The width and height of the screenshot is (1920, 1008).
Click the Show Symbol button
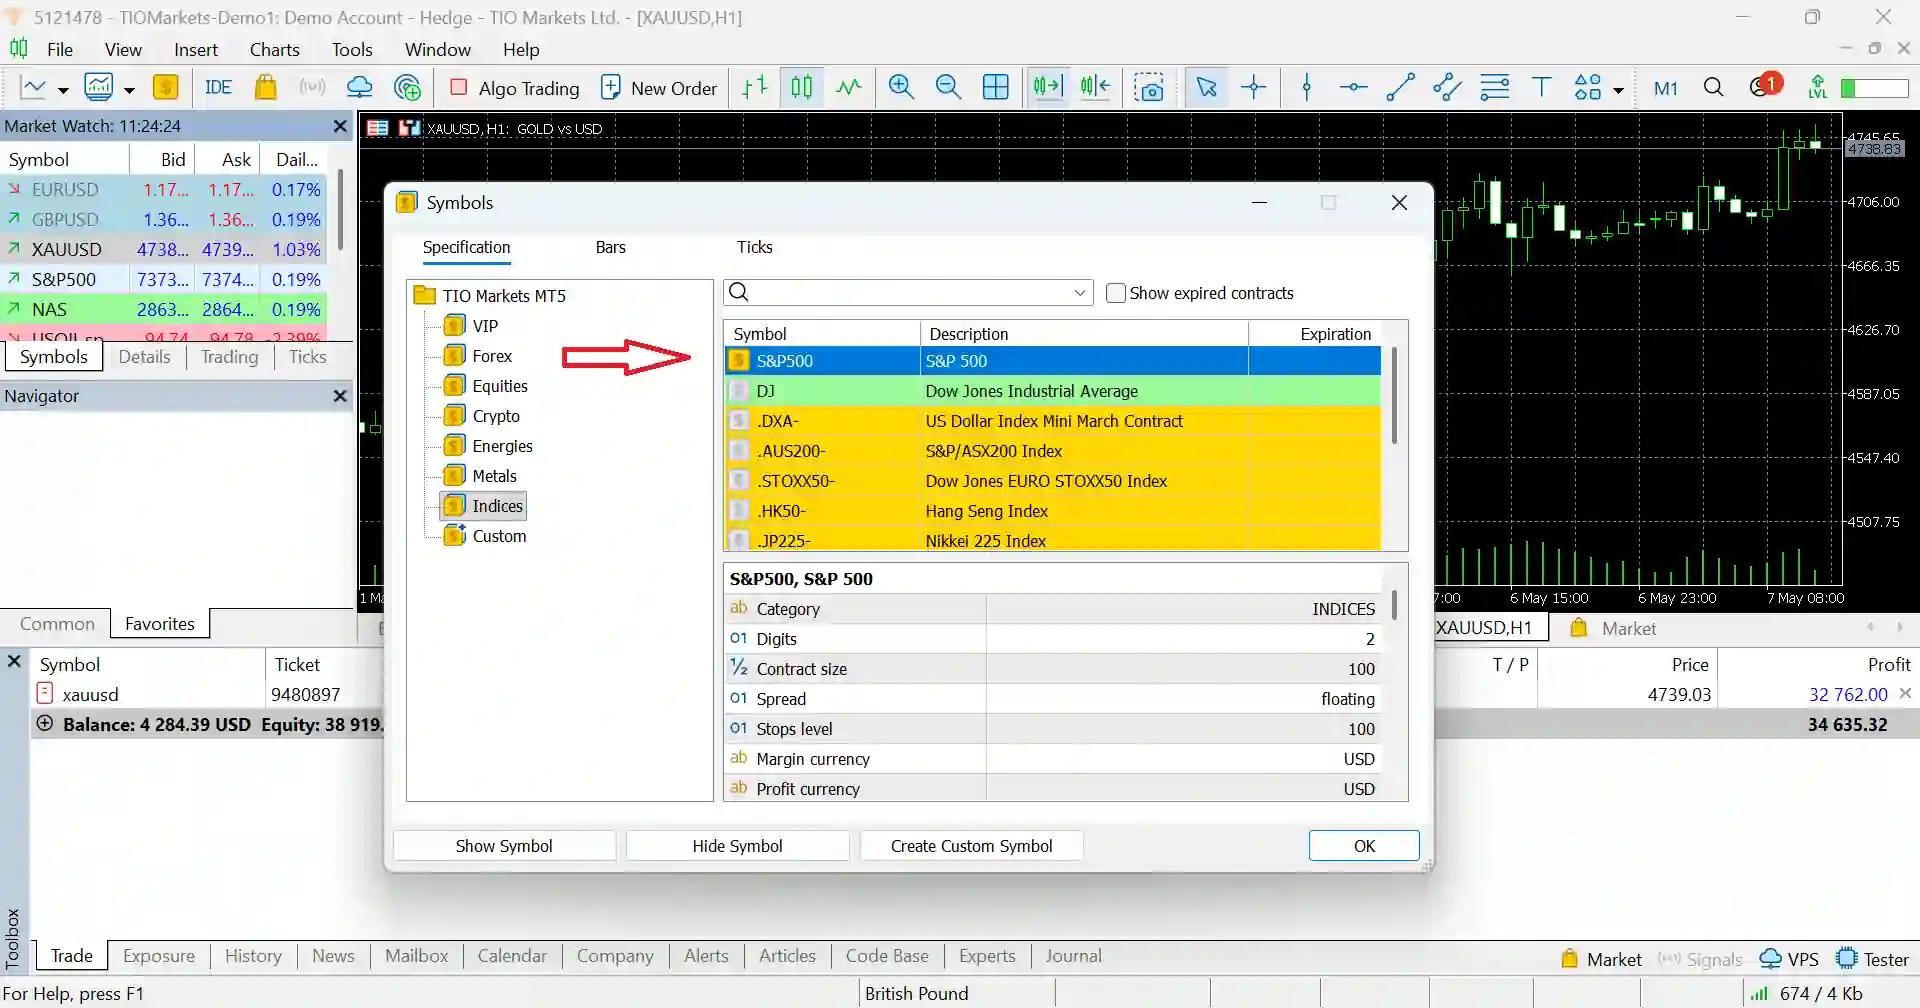click(x=504, y=846)
